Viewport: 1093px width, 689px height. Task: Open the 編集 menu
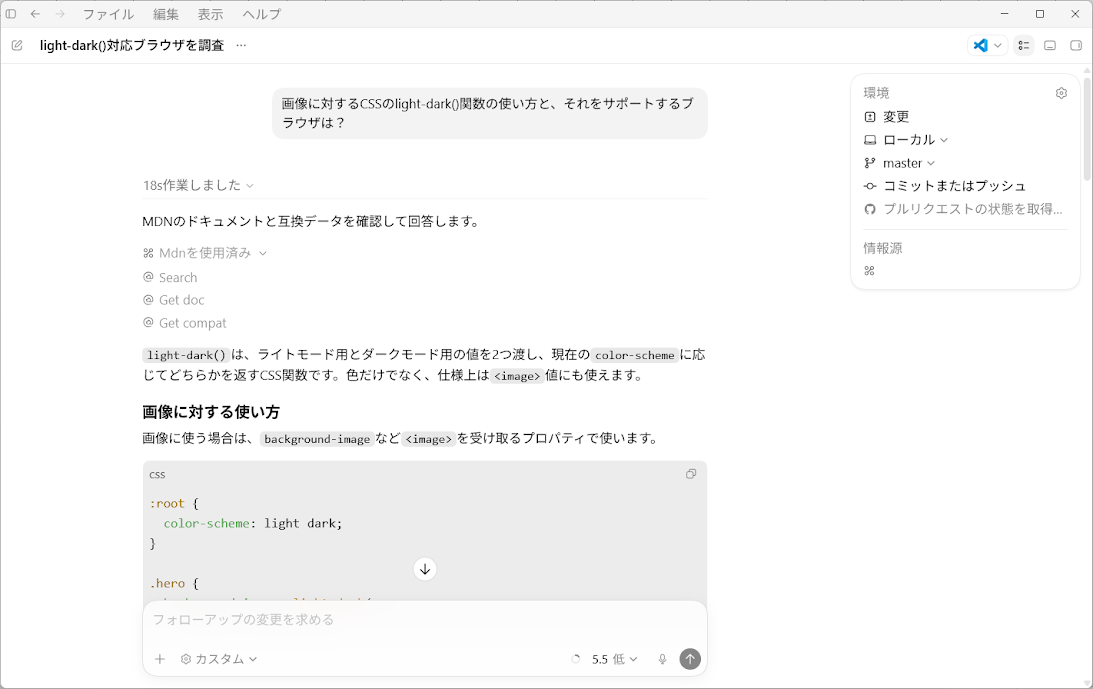click(x=166, y=14)
